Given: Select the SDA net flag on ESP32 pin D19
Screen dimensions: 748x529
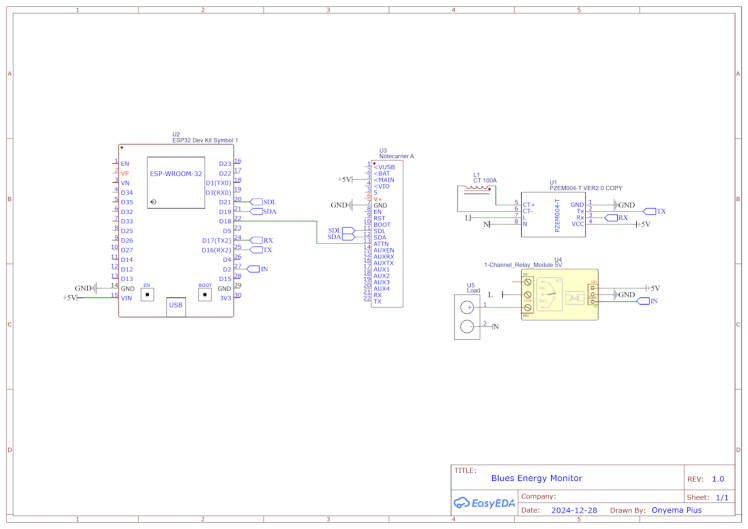Looking at the screenshot, I should [x=263, y=212].
